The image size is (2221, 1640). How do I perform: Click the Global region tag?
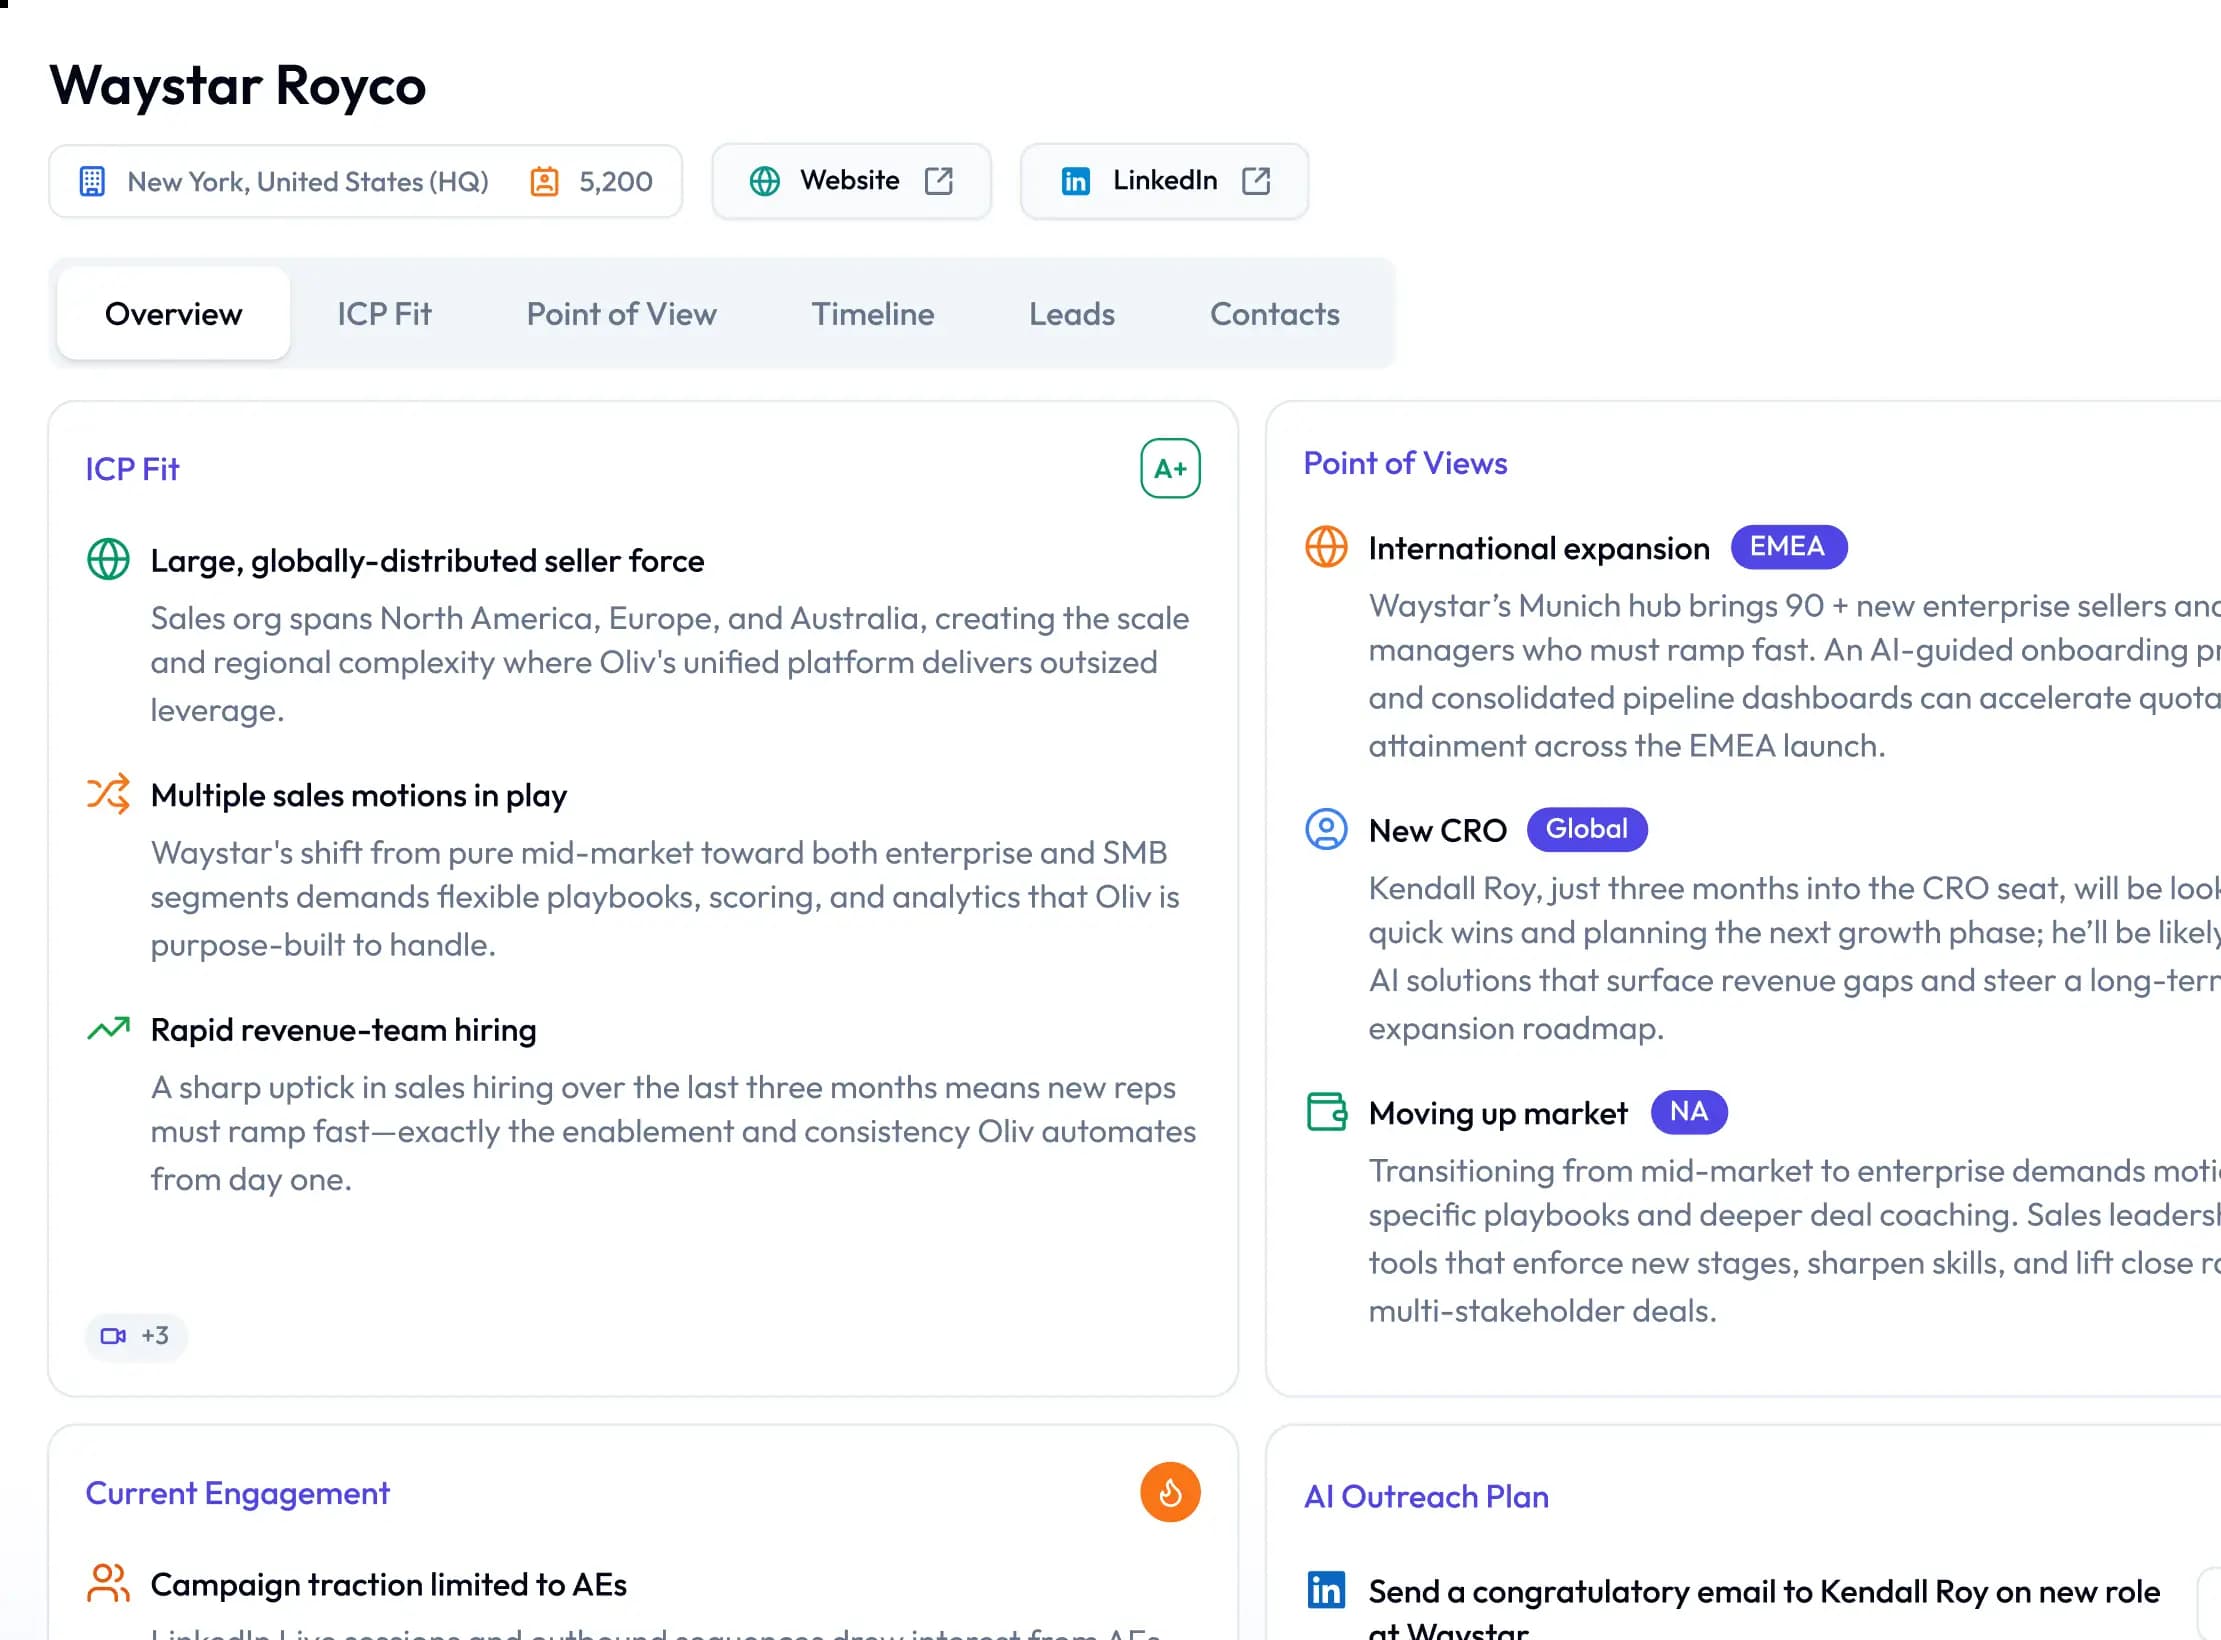(1587, 829)
